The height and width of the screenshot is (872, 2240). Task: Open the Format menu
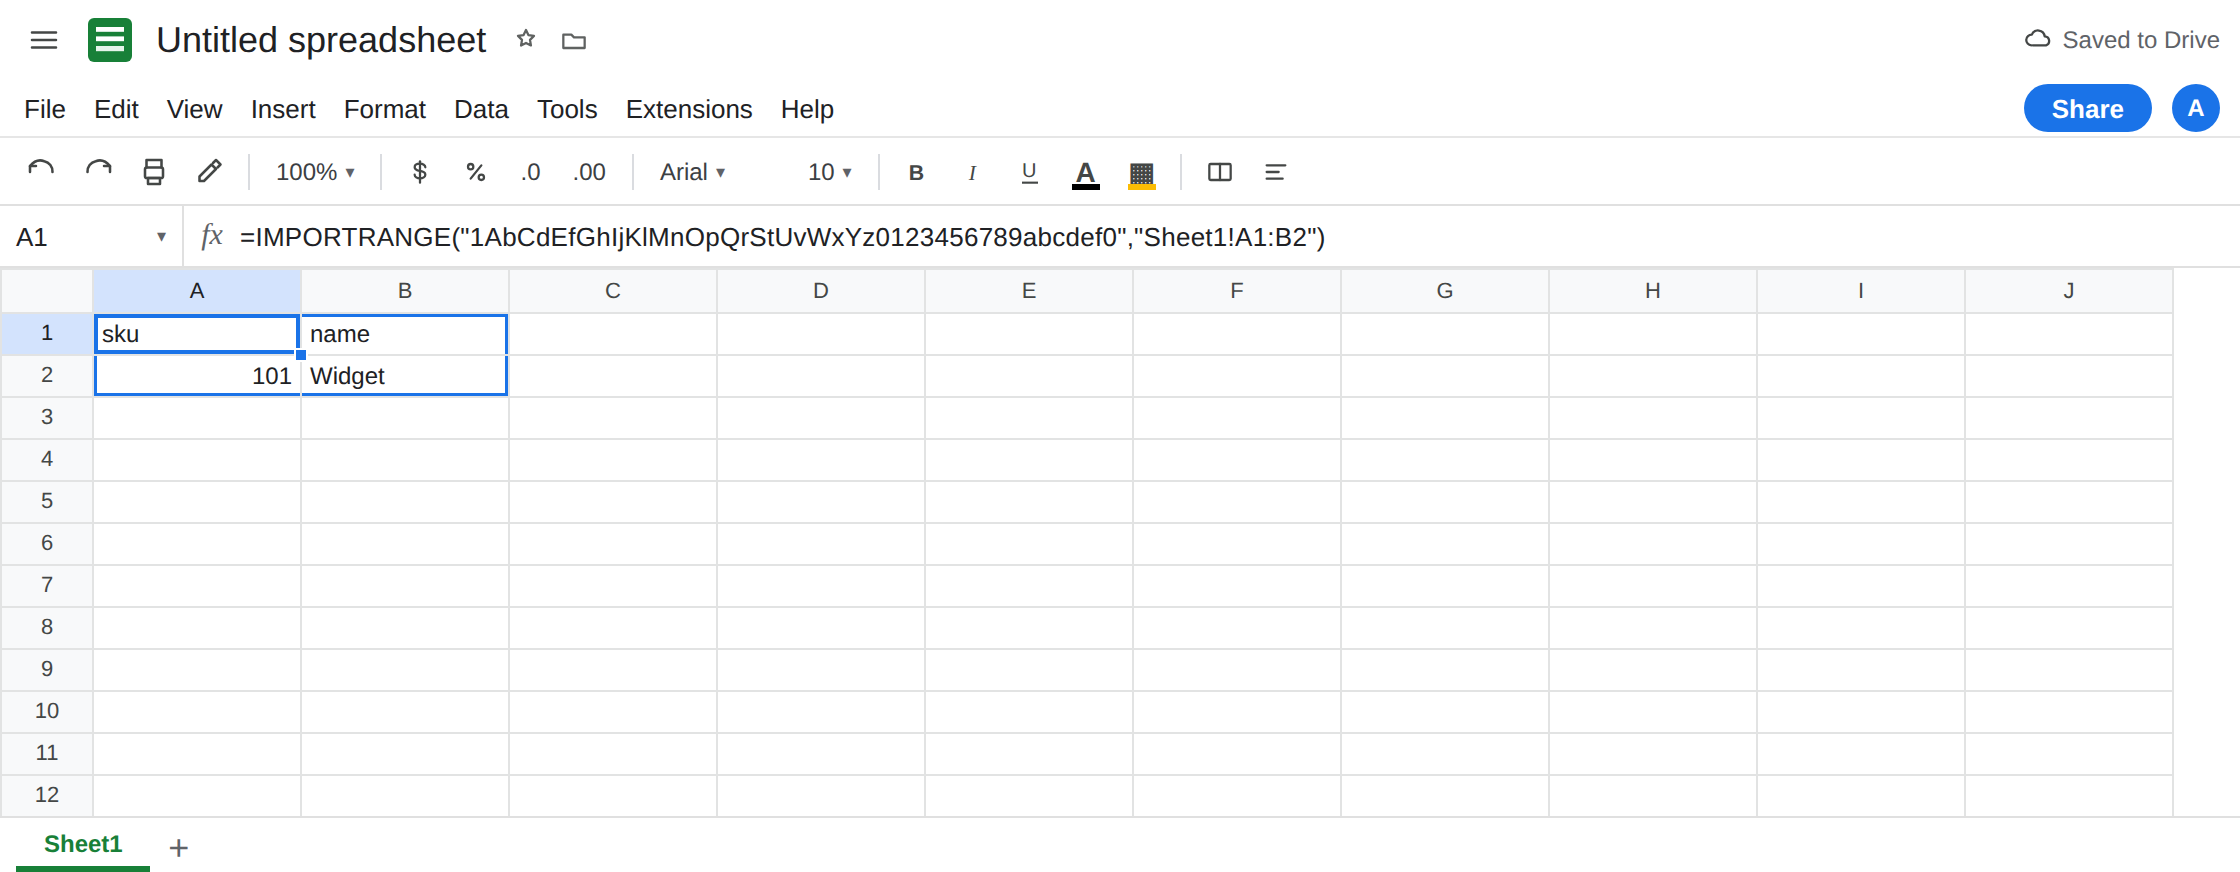[x=385, y=109]
